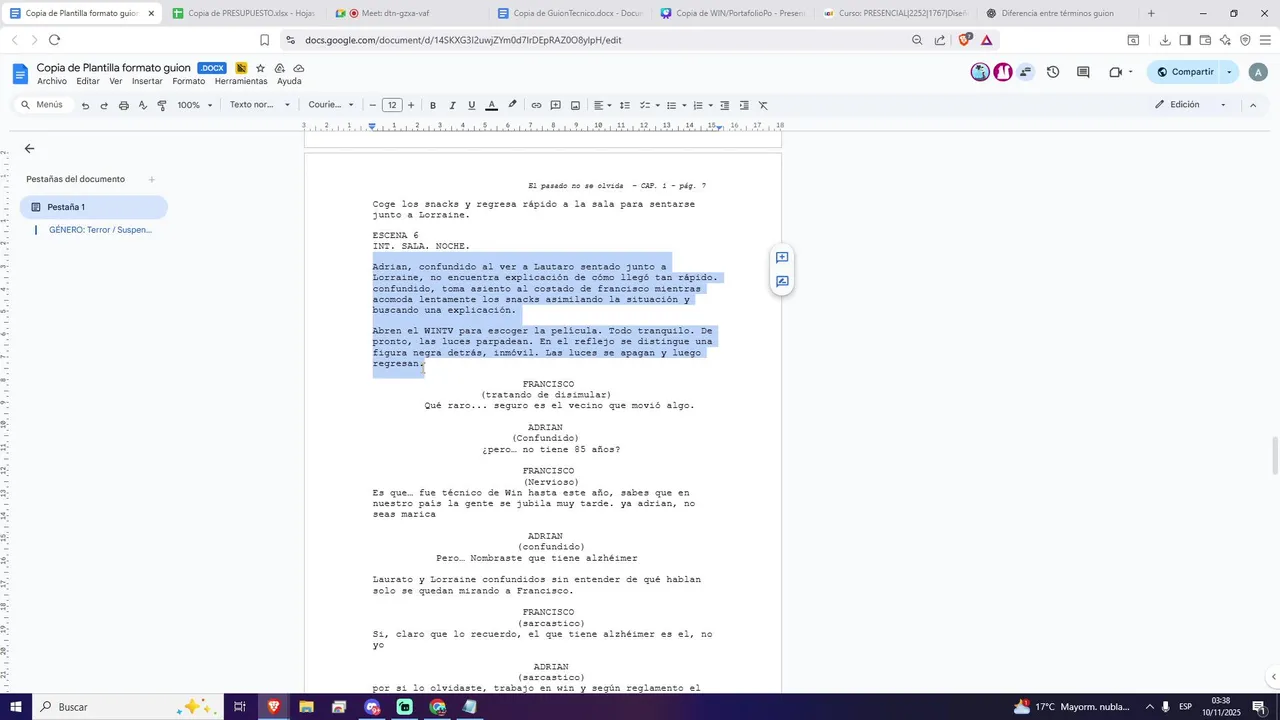Star this document
The height and width of the screenshot is (720, 1280).
[261, 68]
